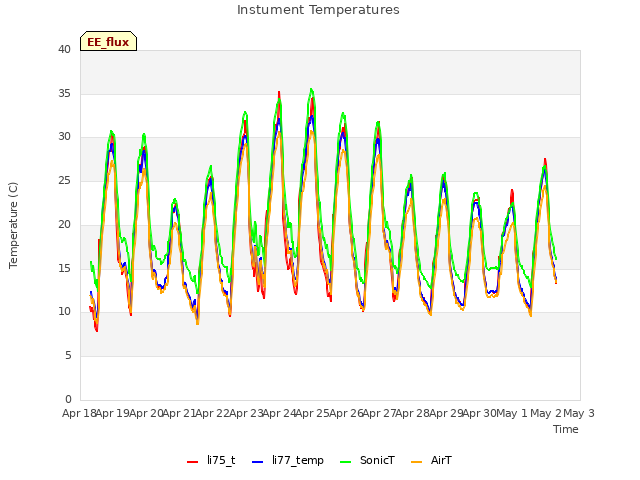
Task: Click the 0 y-axis tick value
Action: click(x=68, y=399)
